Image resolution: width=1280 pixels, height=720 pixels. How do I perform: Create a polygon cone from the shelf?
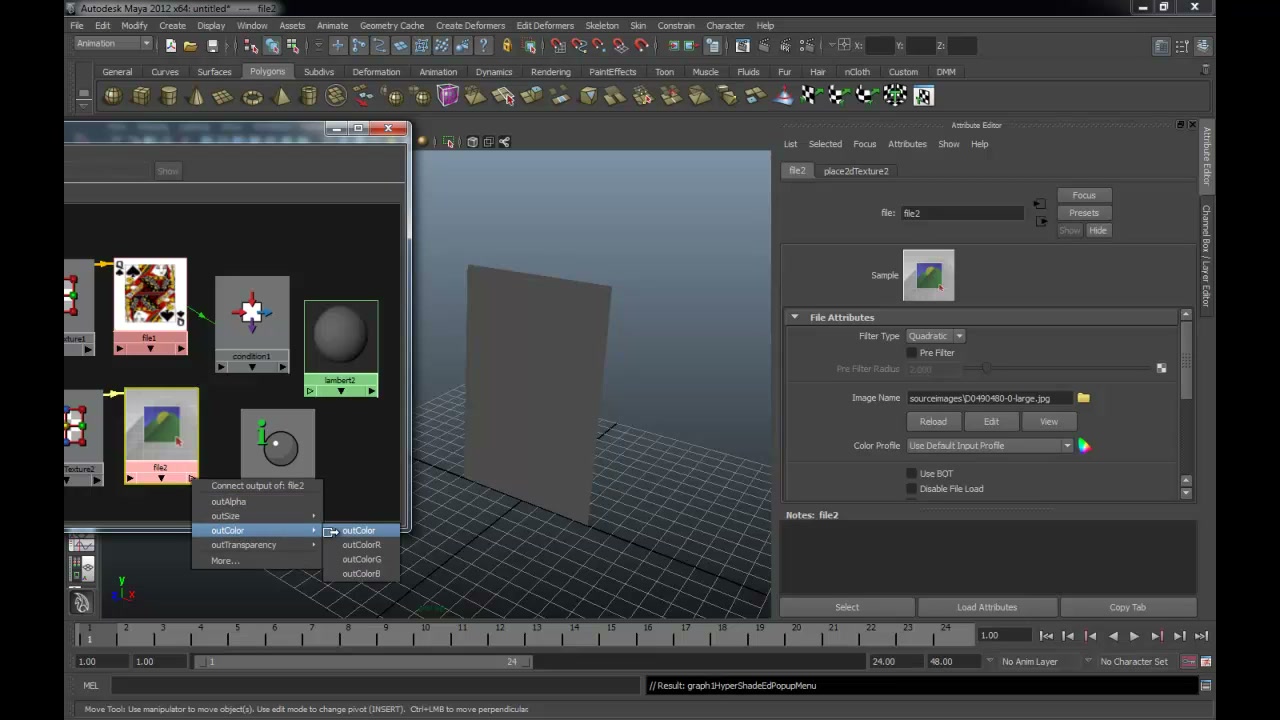pyautogui.click(x=196, y=96)
